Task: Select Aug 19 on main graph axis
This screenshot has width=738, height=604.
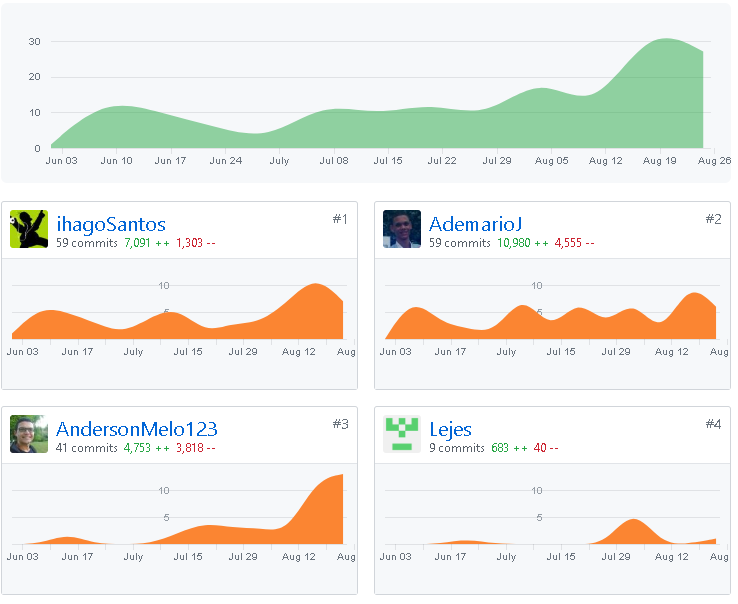Action: point(659,161)
